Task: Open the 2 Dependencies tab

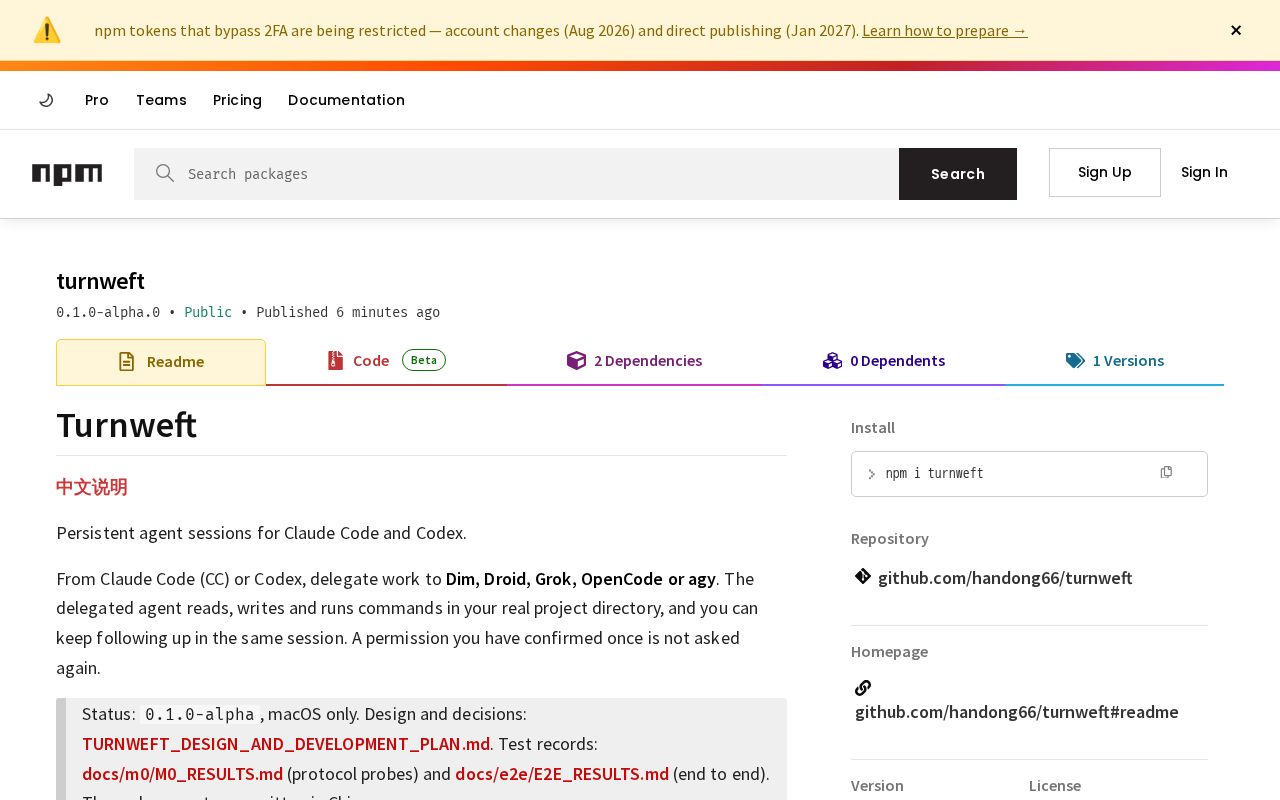Action: [x=634, y=361]
